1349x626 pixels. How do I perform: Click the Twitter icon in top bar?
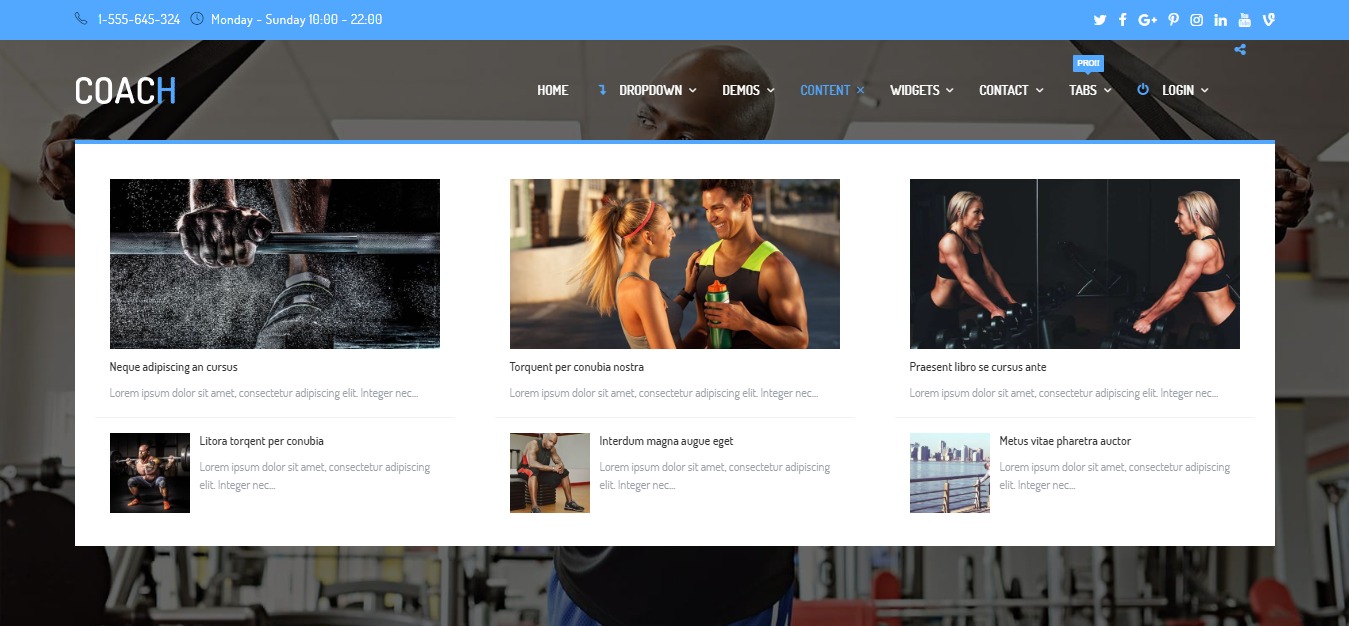pyautogui.click(x=1100, y=20)
